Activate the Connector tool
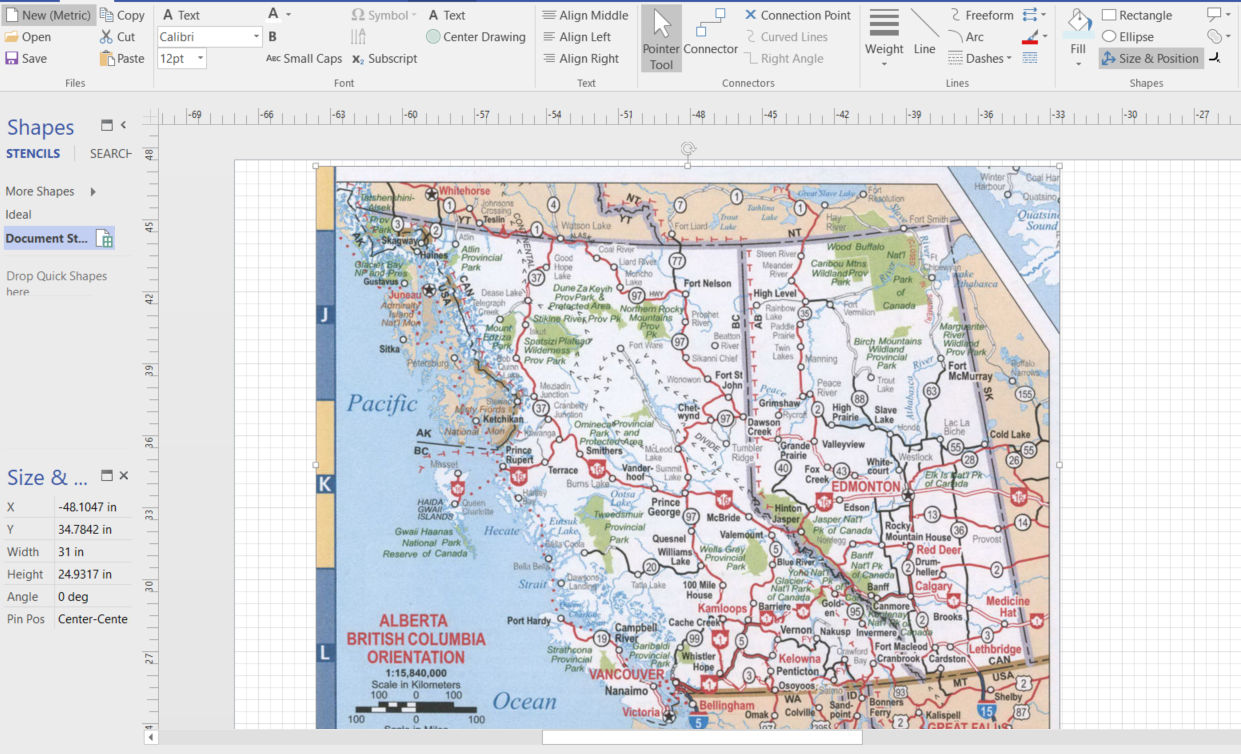The image size is (1241, 754). tap(710, 34)
